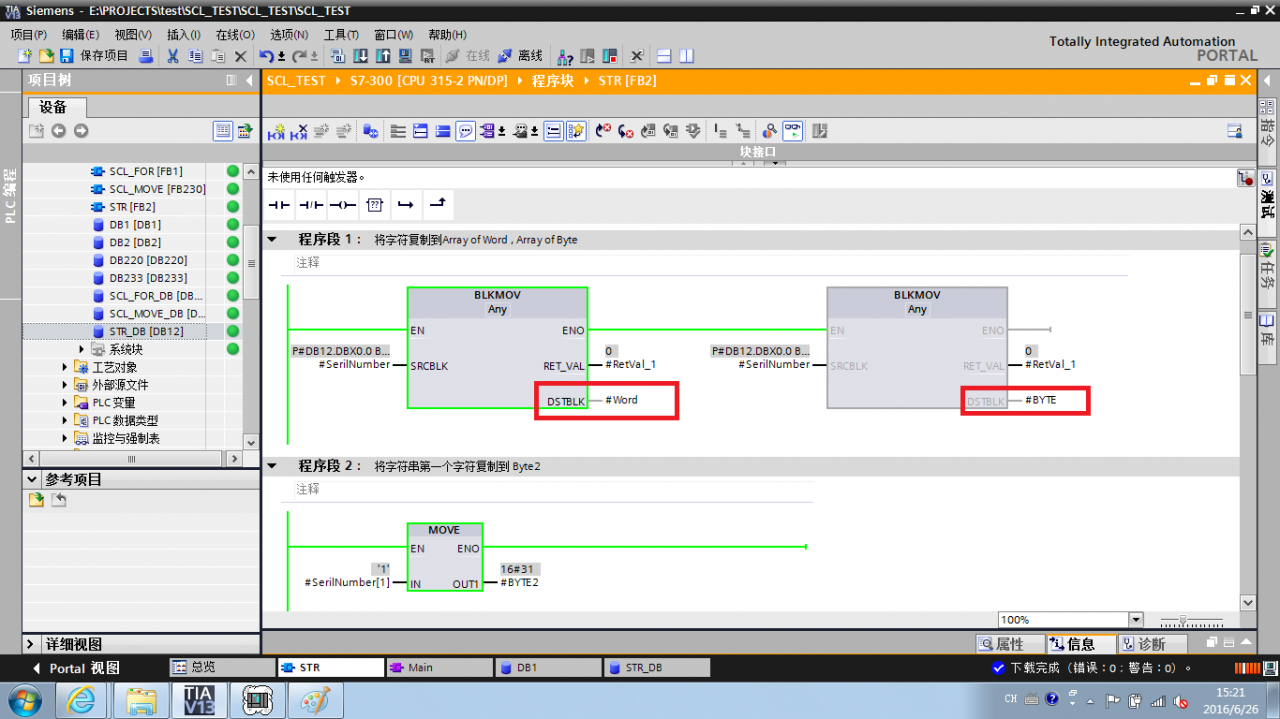
Task: Click the print icon in the main toolbar
Action: [146, 56]
